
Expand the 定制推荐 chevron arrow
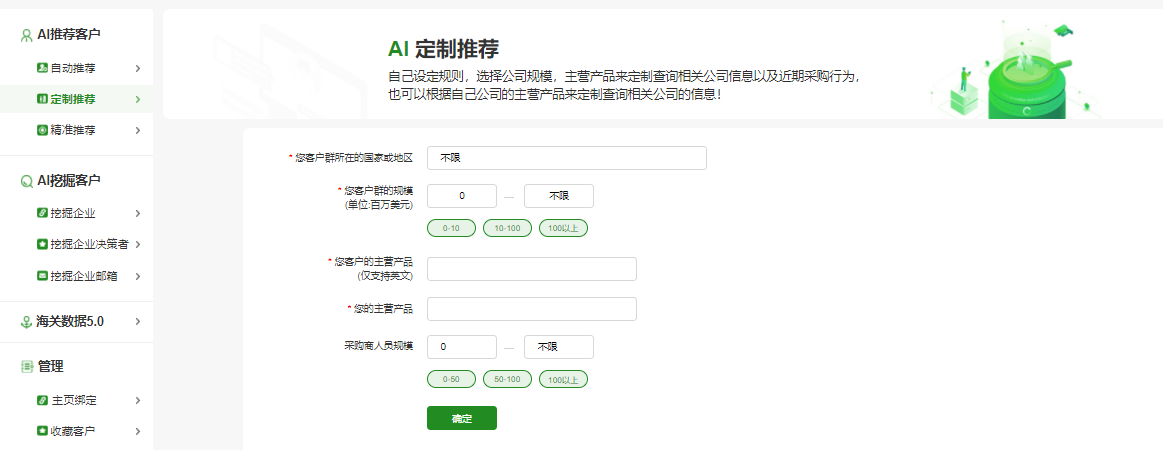coord(137,99)
